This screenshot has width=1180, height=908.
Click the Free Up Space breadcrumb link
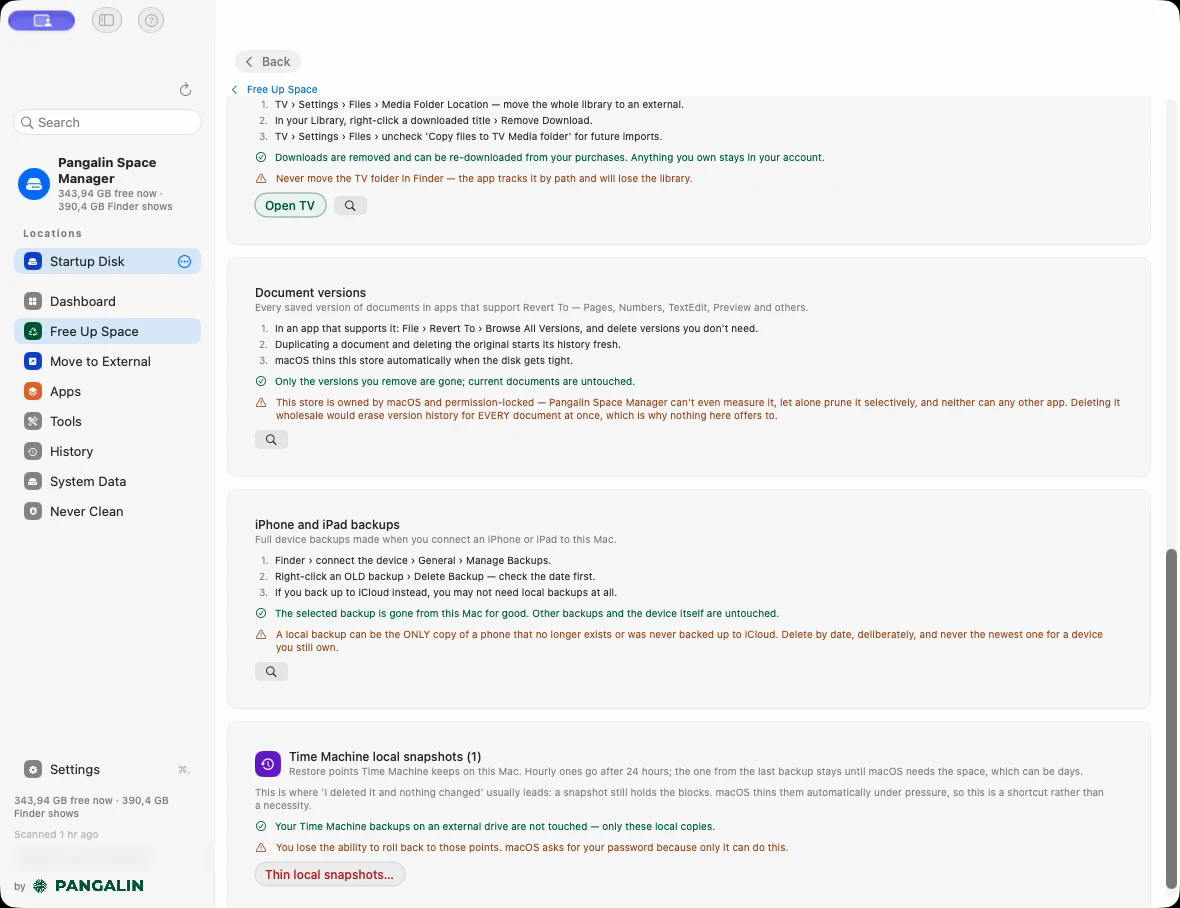(x=282, y=90)
